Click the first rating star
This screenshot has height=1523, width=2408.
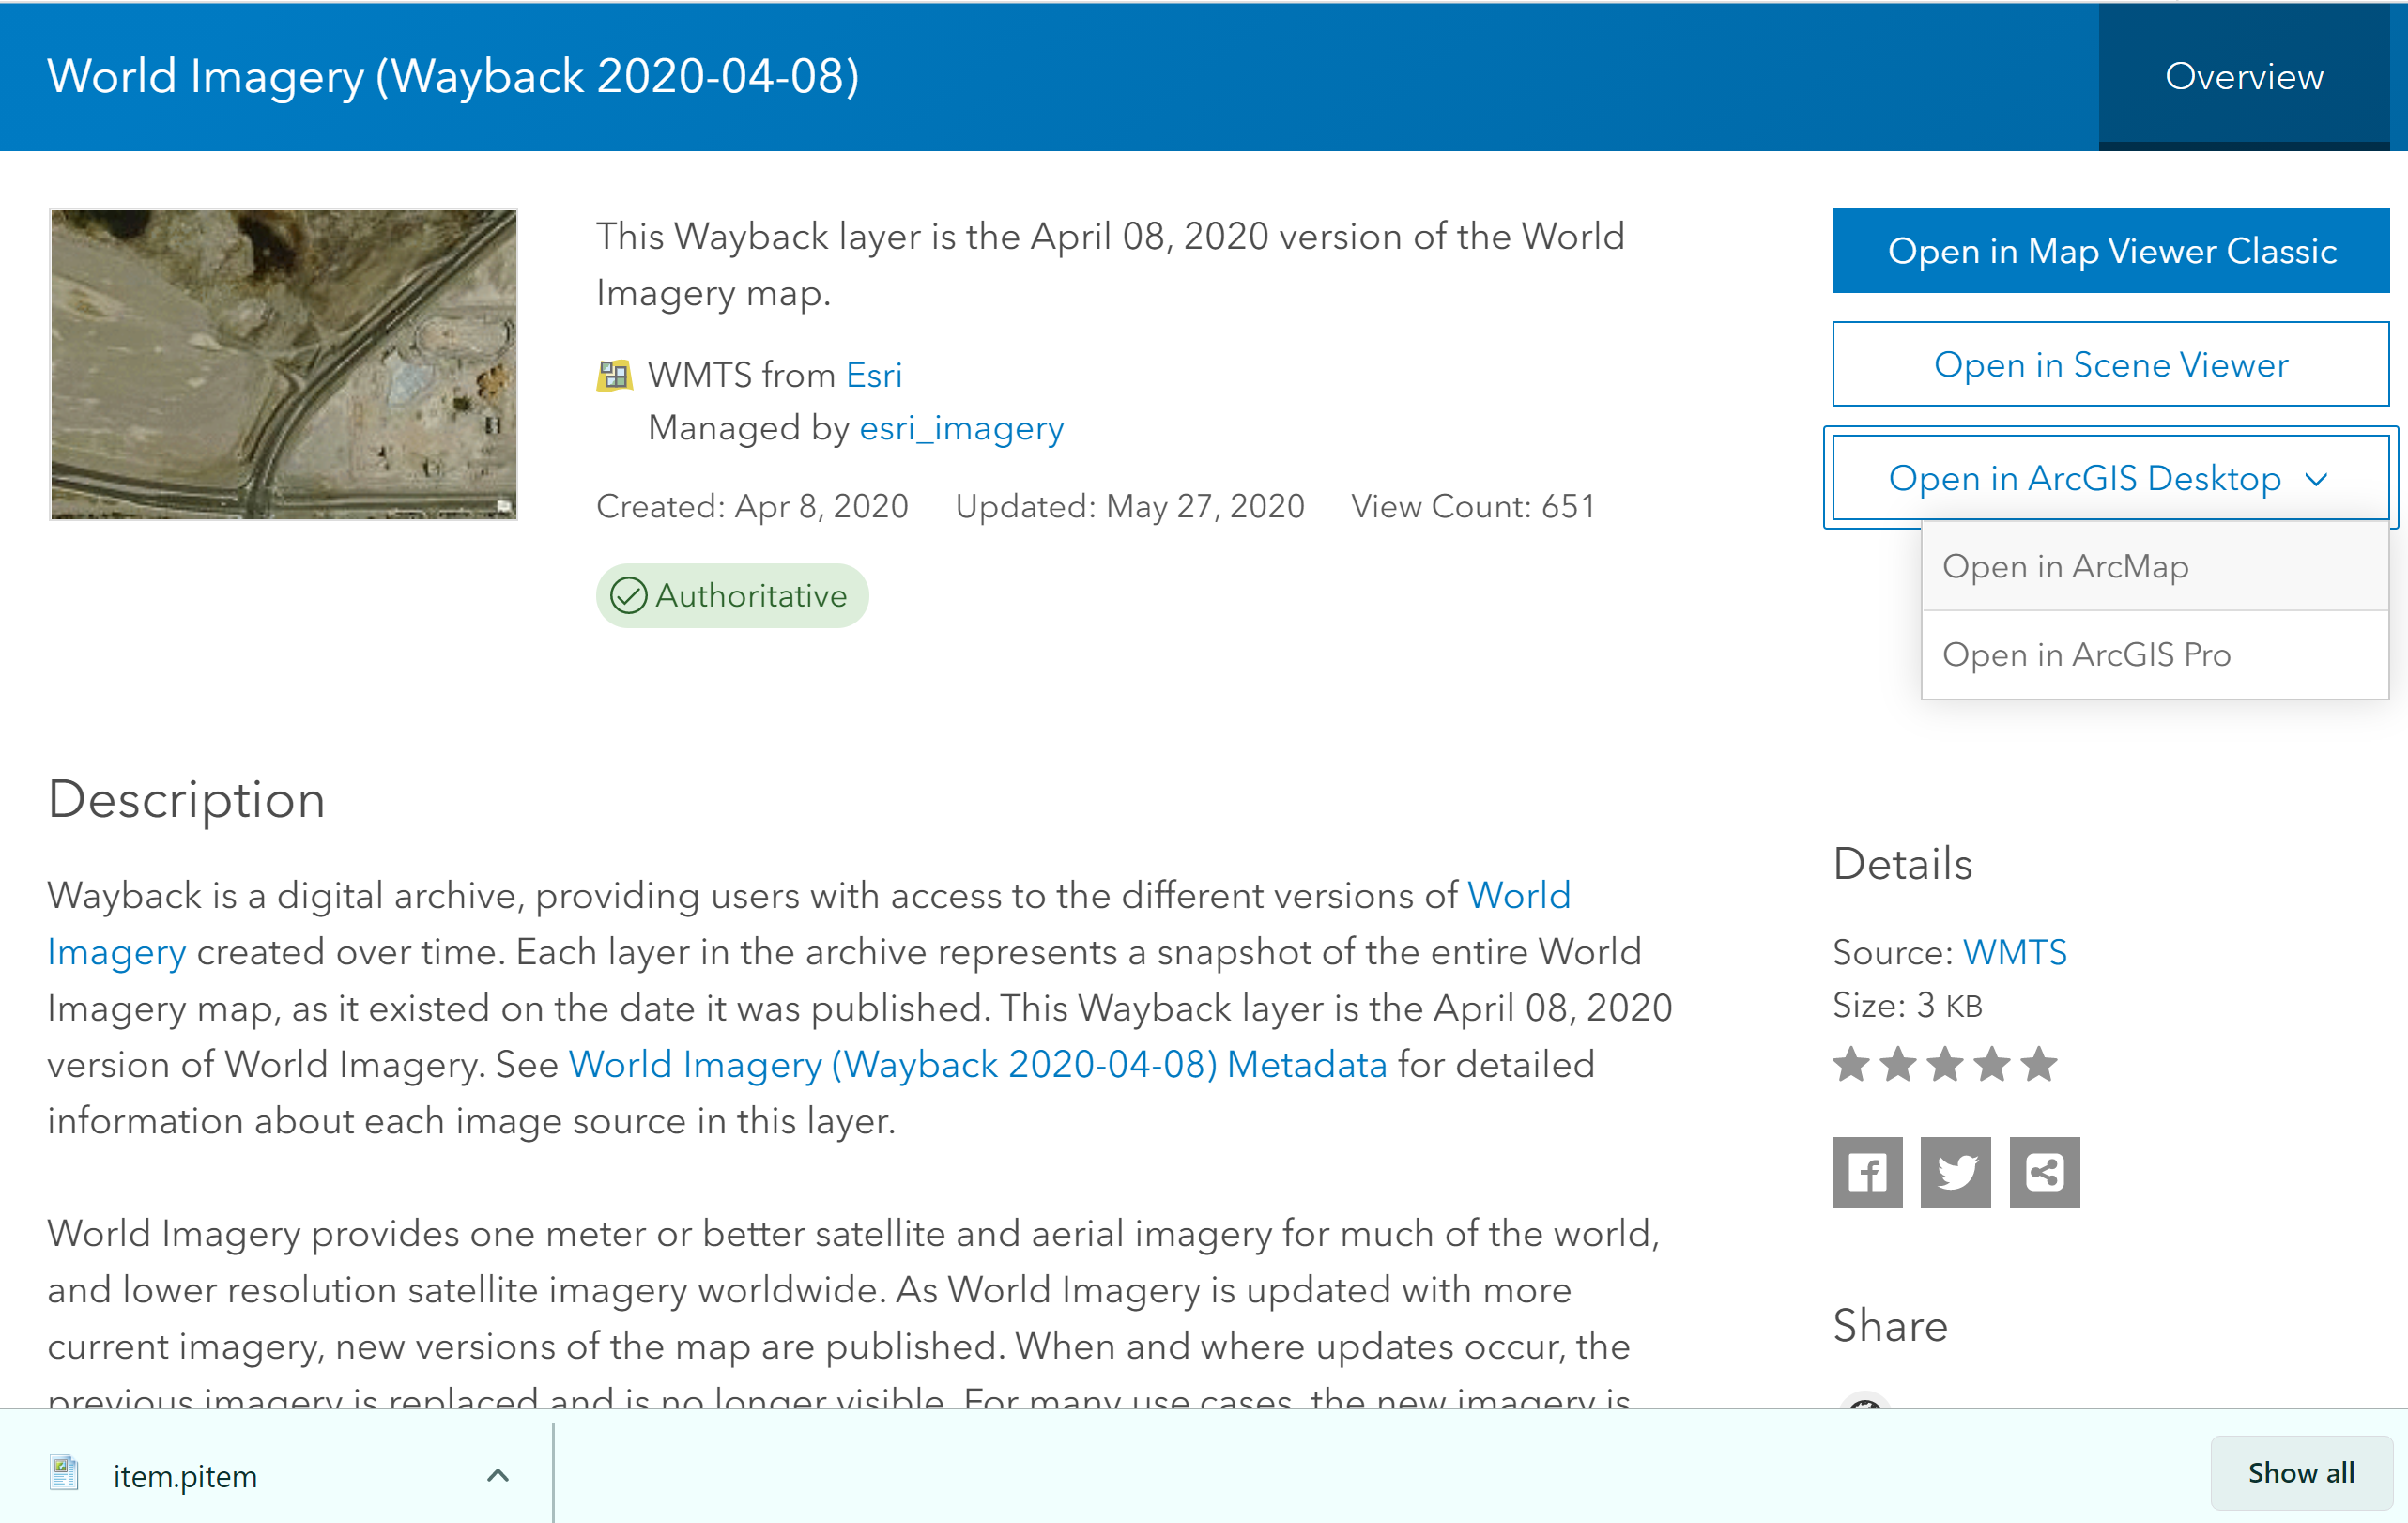(x=1850, y=1064)
